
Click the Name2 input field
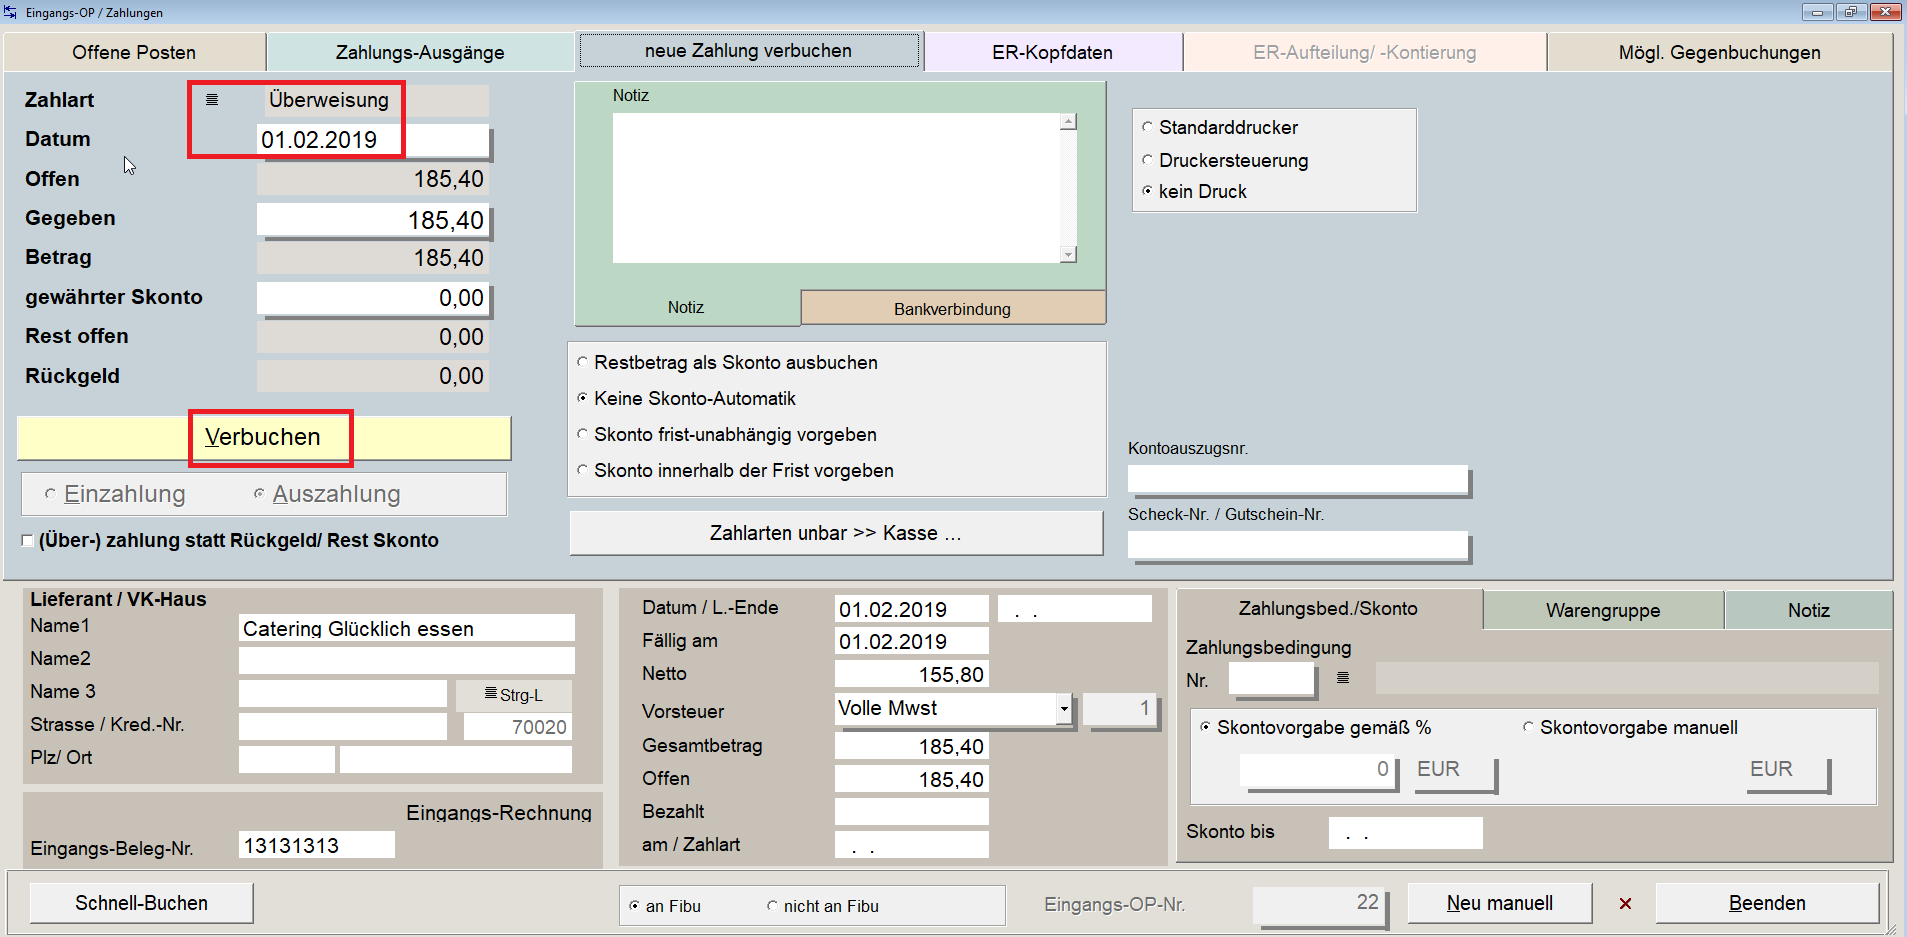click(x=407, y=660)
